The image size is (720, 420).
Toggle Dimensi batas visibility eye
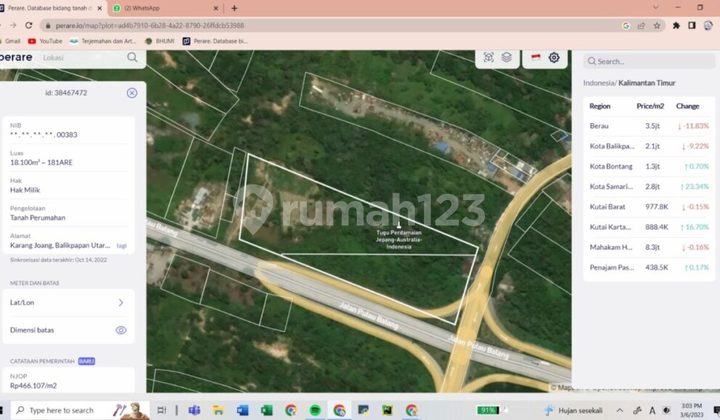pyautogui.click(x=121, y=330)
